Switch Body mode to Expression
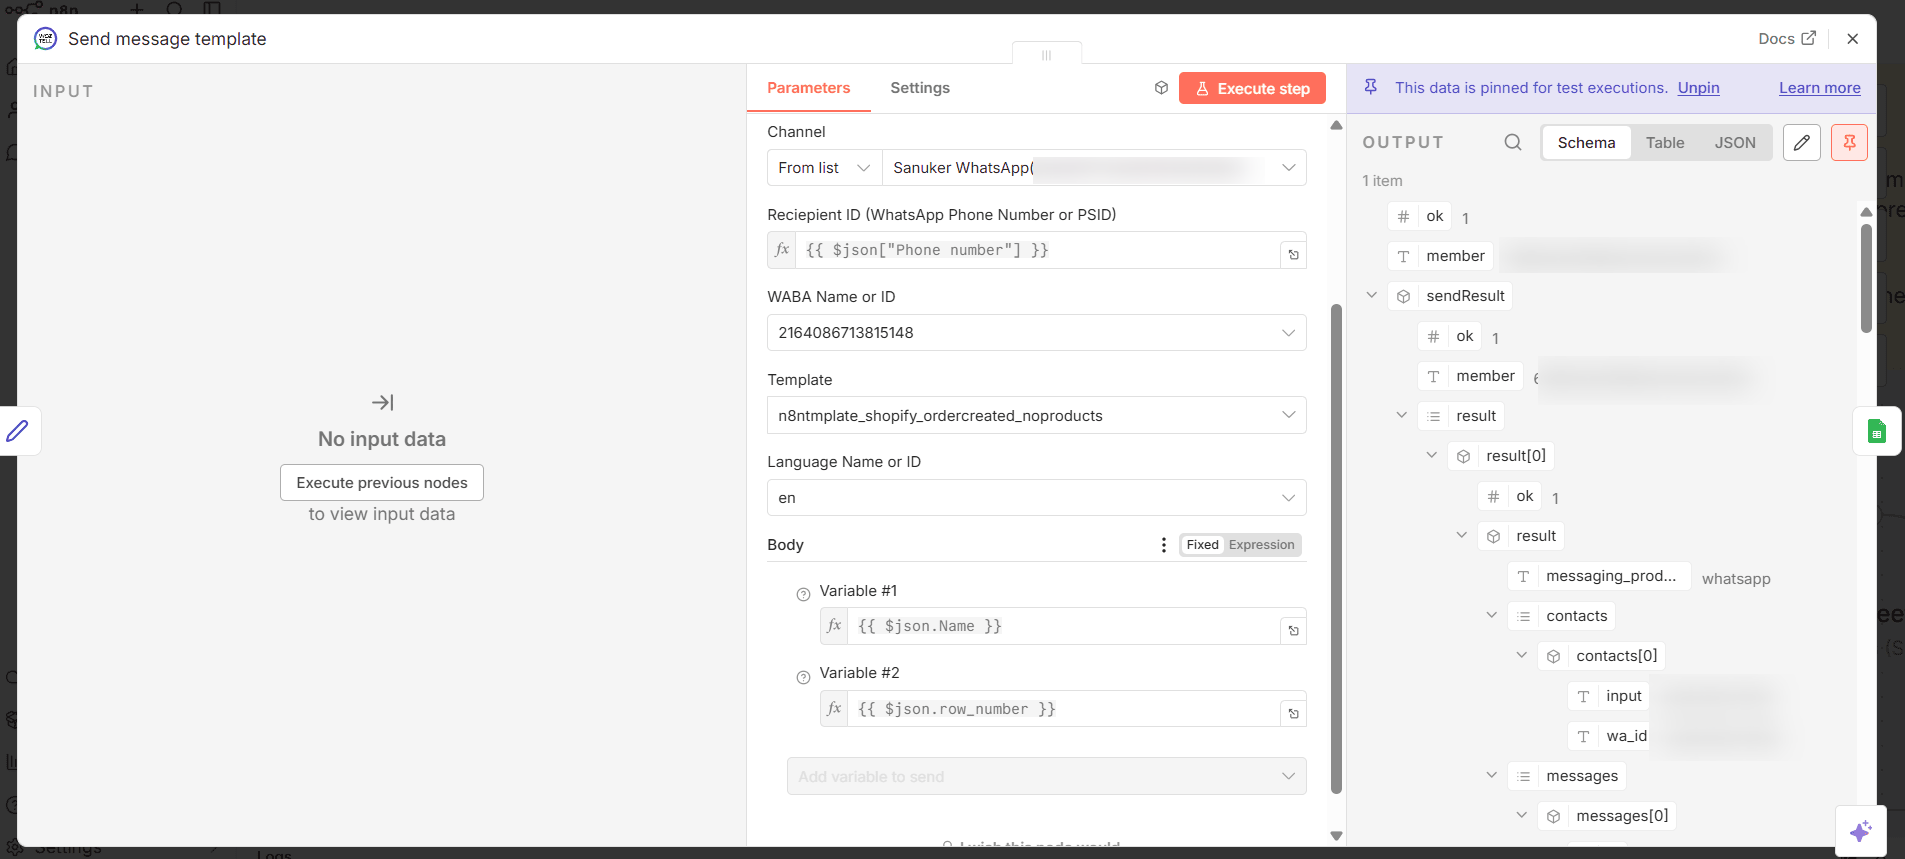This screenshot has height=859, width=1905. [1261, 545]
